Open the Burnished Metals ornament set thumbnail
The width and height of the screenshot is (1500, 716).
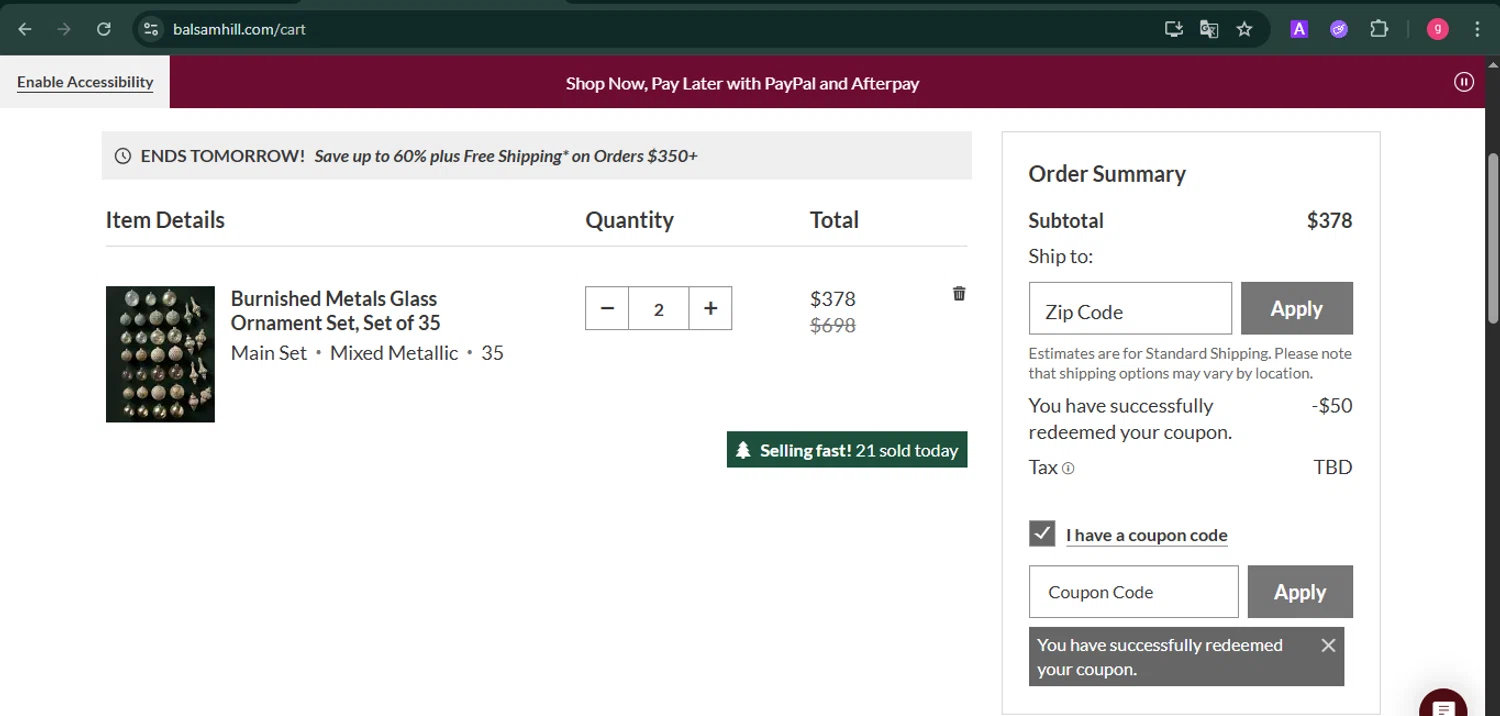pos(160,354)
